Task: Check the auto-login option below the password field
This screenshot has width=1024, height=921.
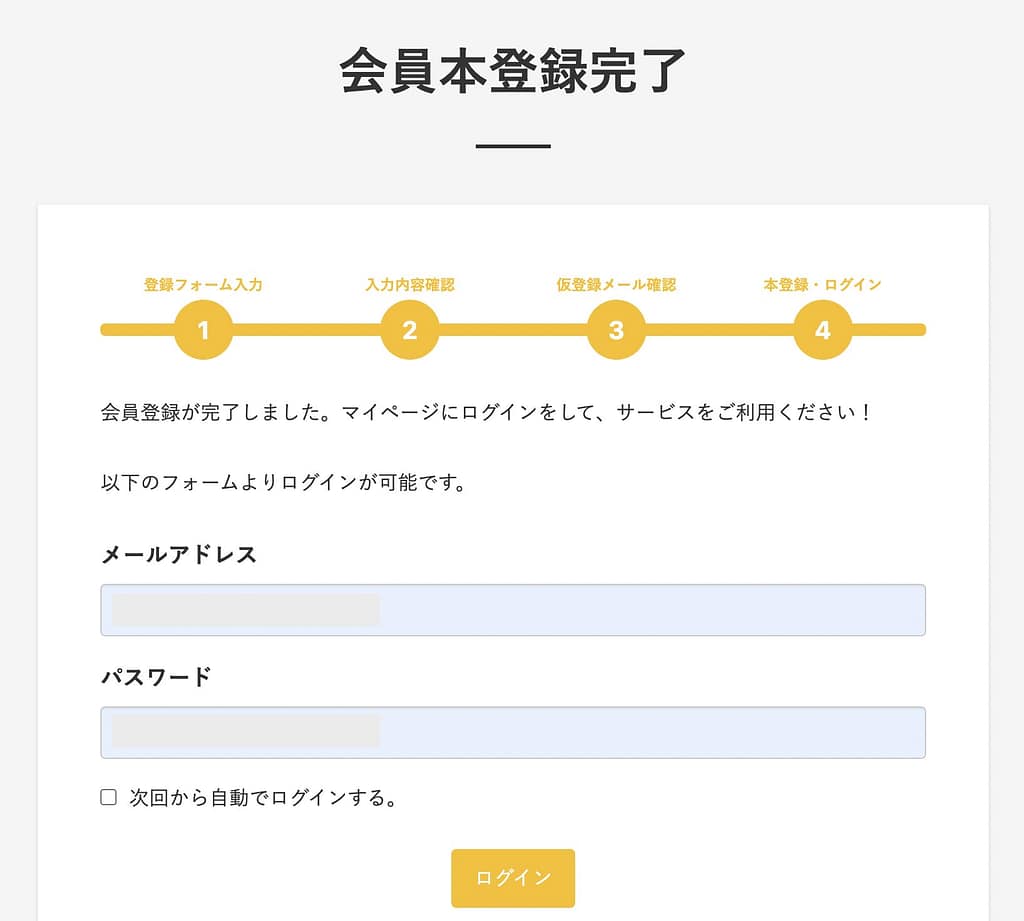Action: pos(107,795)
